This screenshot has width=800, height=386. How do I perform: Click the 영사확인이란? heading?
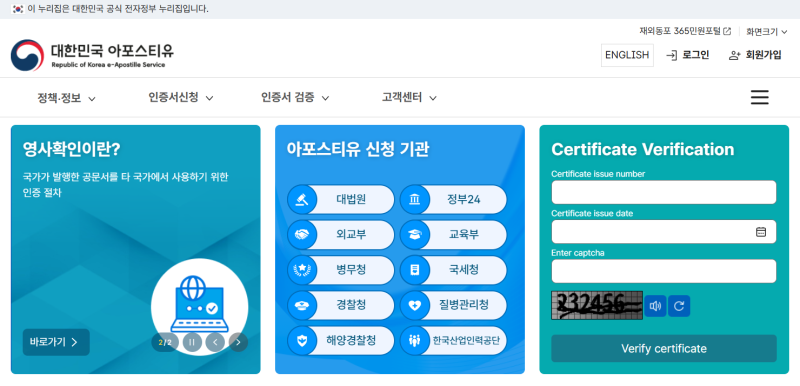[71, 149]
